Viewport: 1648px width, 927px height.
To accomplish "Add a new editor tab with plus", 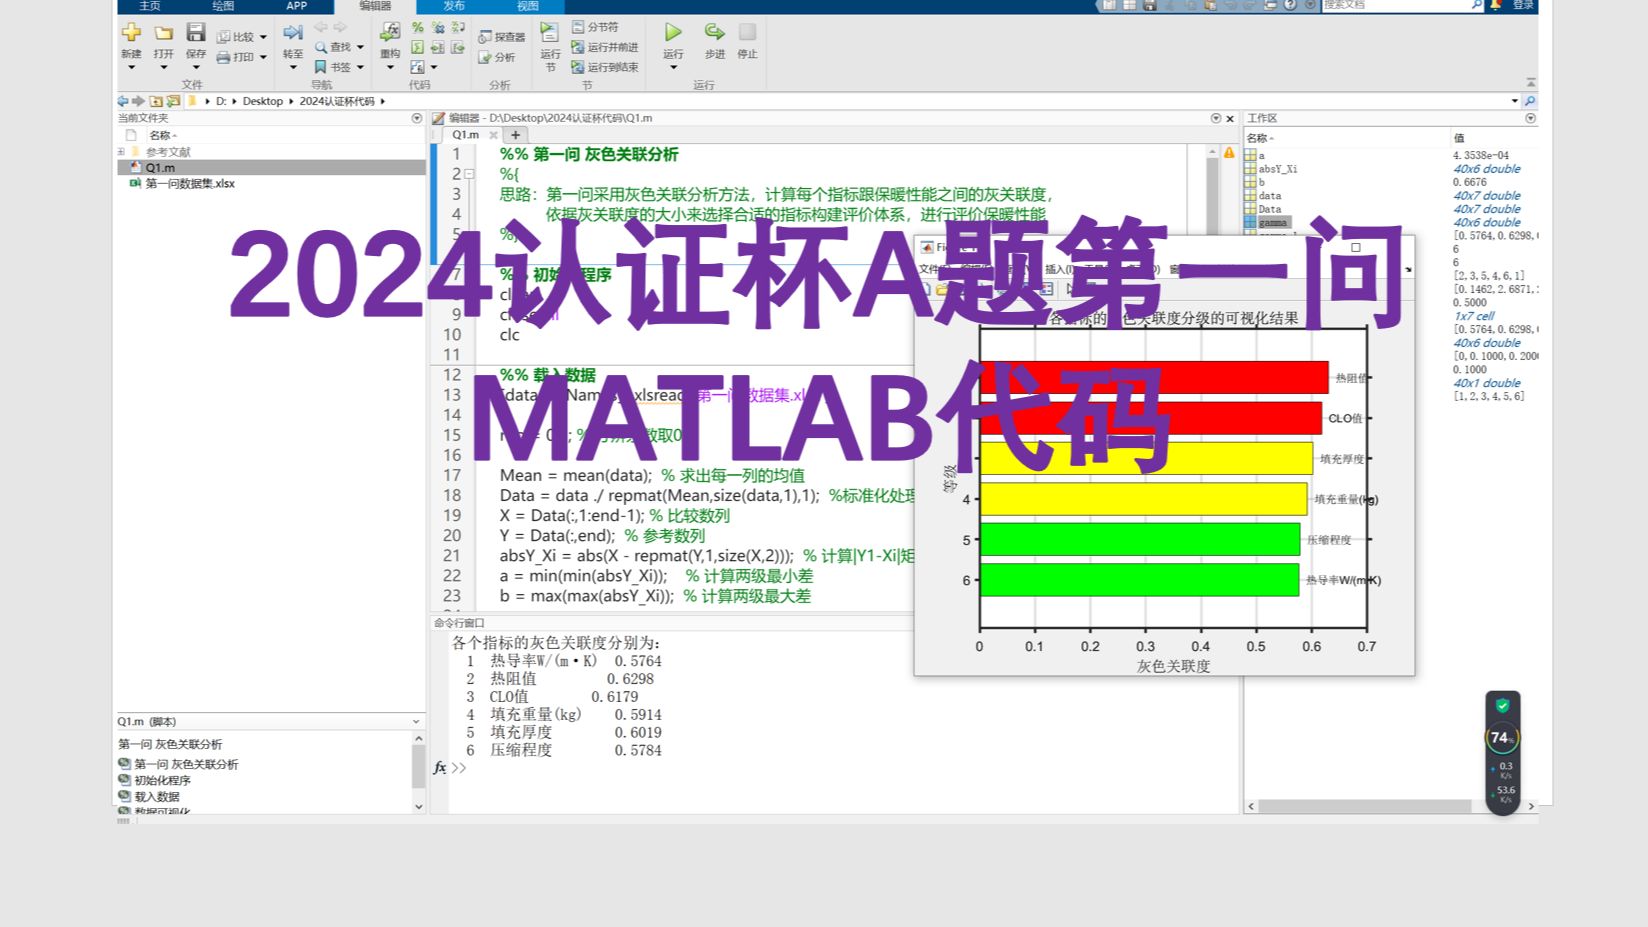I will tap(515, 135).
